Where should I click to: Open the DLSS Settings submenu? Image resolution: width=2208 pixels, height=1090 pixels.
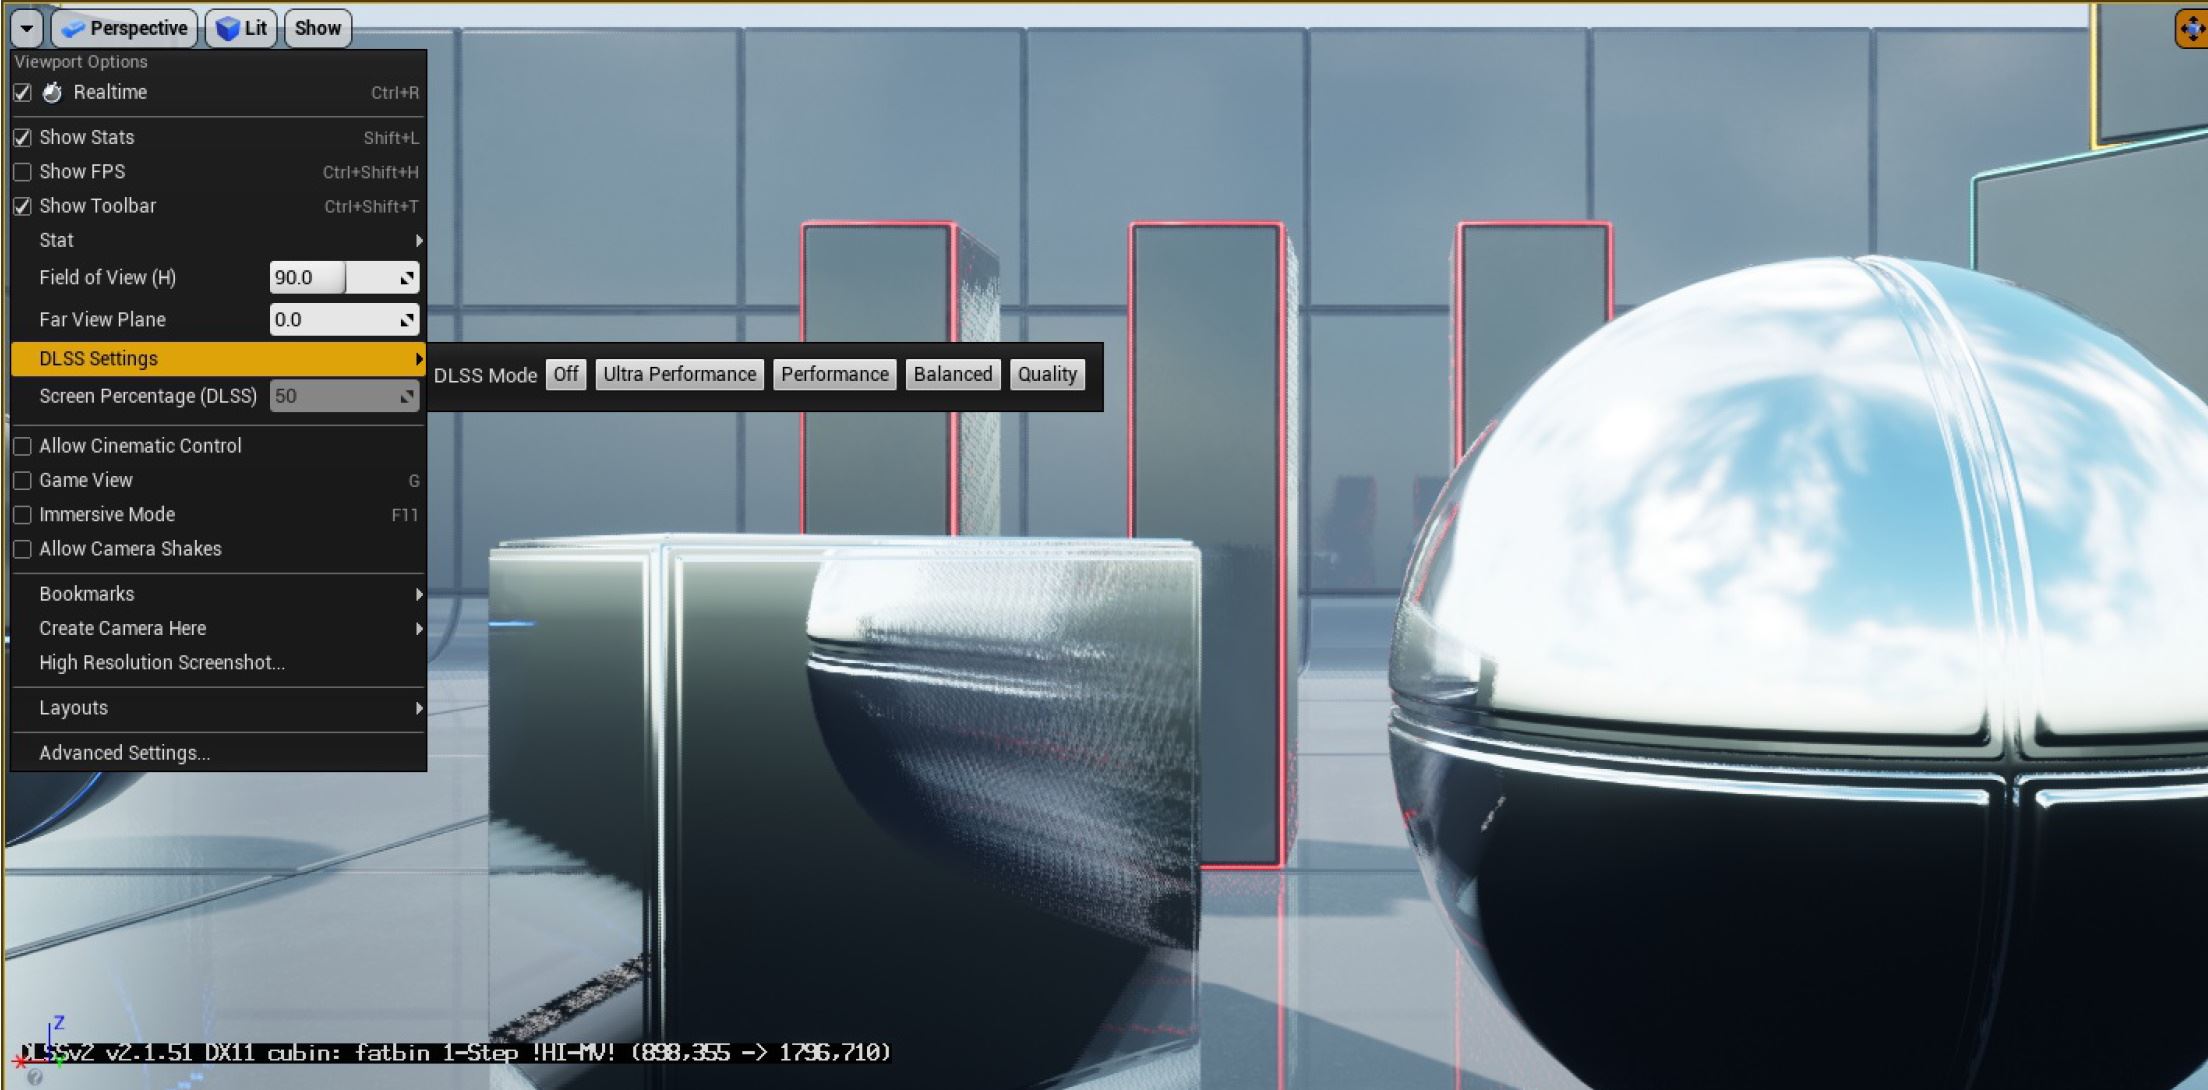[x=218, y=359]
